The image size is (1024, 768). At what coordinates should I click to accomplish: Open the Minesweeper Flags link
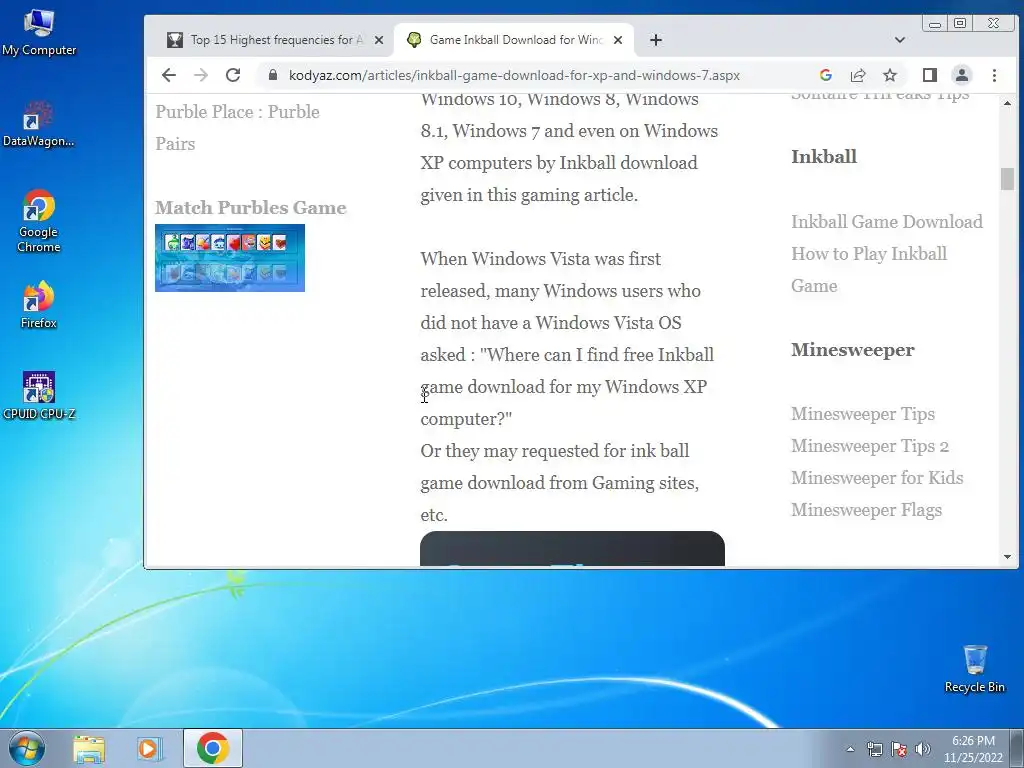pyautogui.click(x=867, y=509)
